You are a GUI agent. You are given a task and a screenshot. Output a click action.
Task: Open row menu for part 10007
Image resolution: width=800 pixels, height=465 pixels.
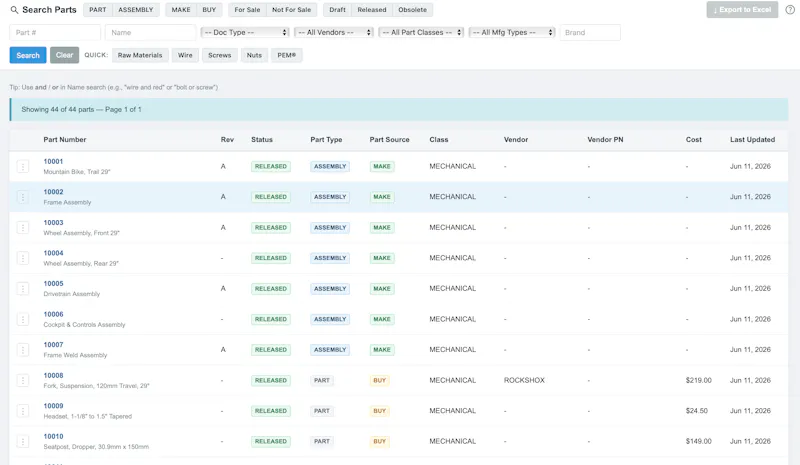coord(23,350)
